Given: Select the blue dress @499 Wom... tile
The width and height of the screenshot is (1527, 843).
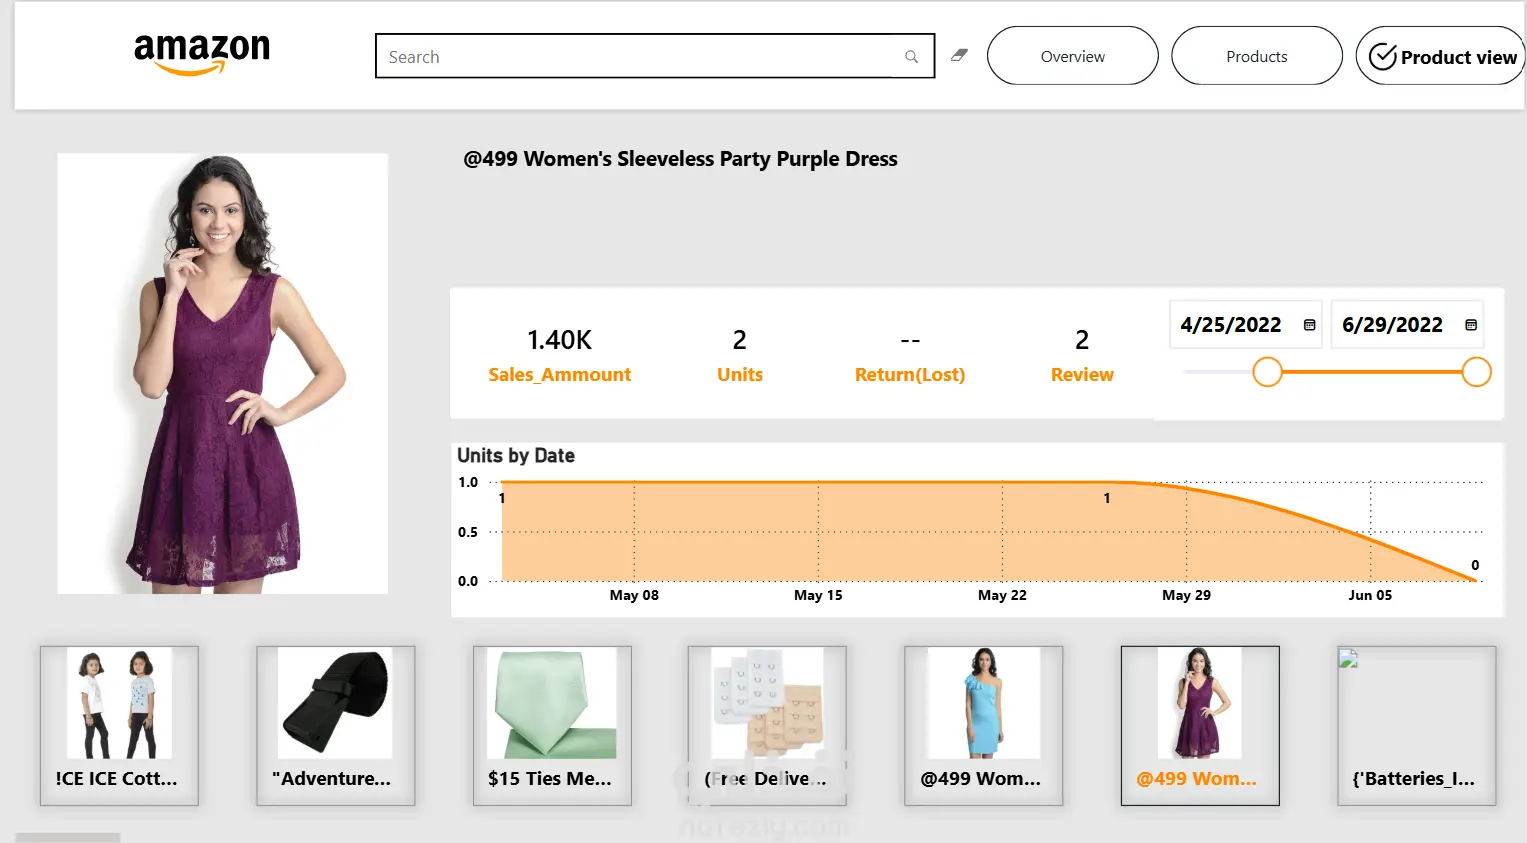Looking at the screenshot, I should [x=983, y=725].
